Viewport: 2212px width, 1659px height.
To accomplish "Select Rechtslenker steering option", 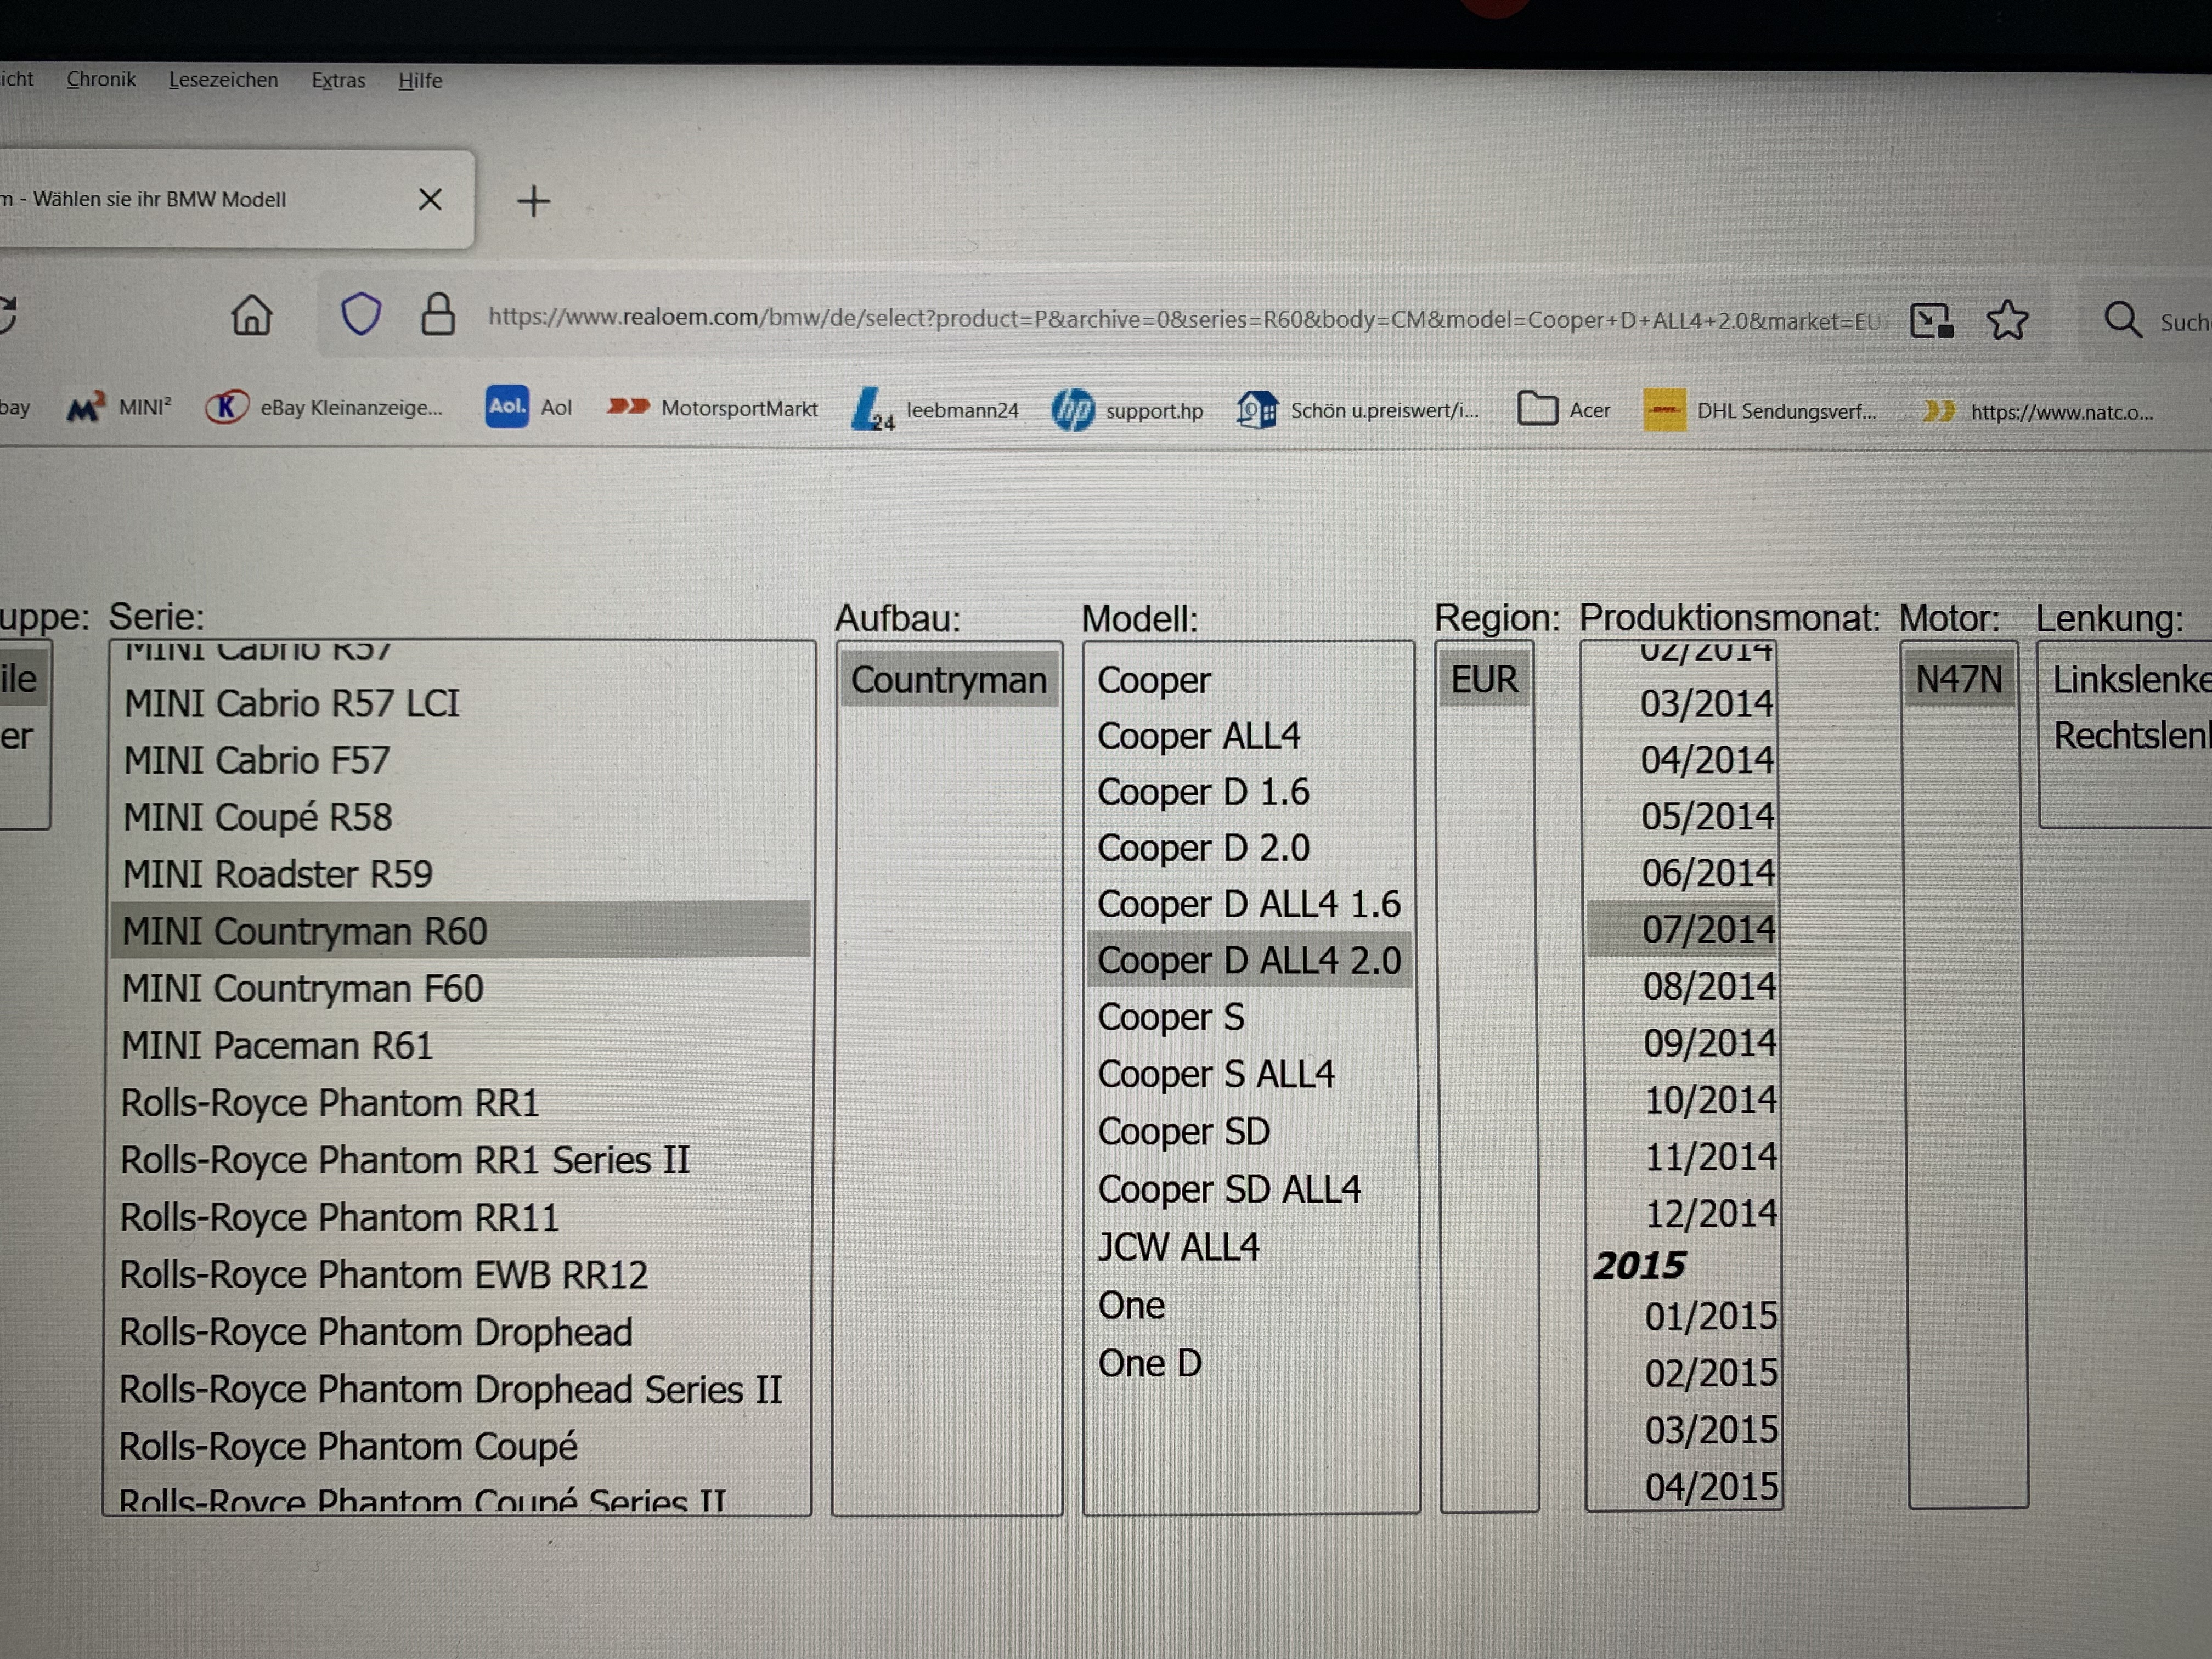I will [x=2130, y=736].
